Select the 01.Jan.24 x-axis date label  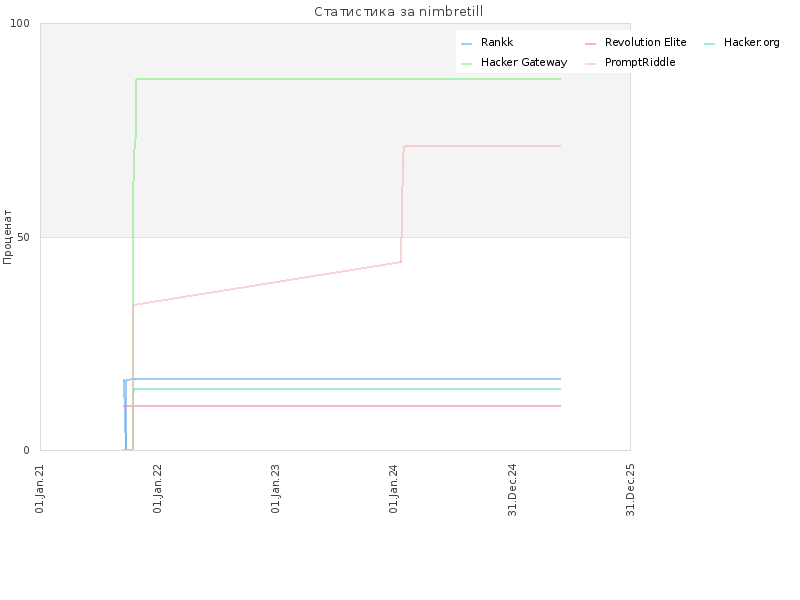pos(393,488)
